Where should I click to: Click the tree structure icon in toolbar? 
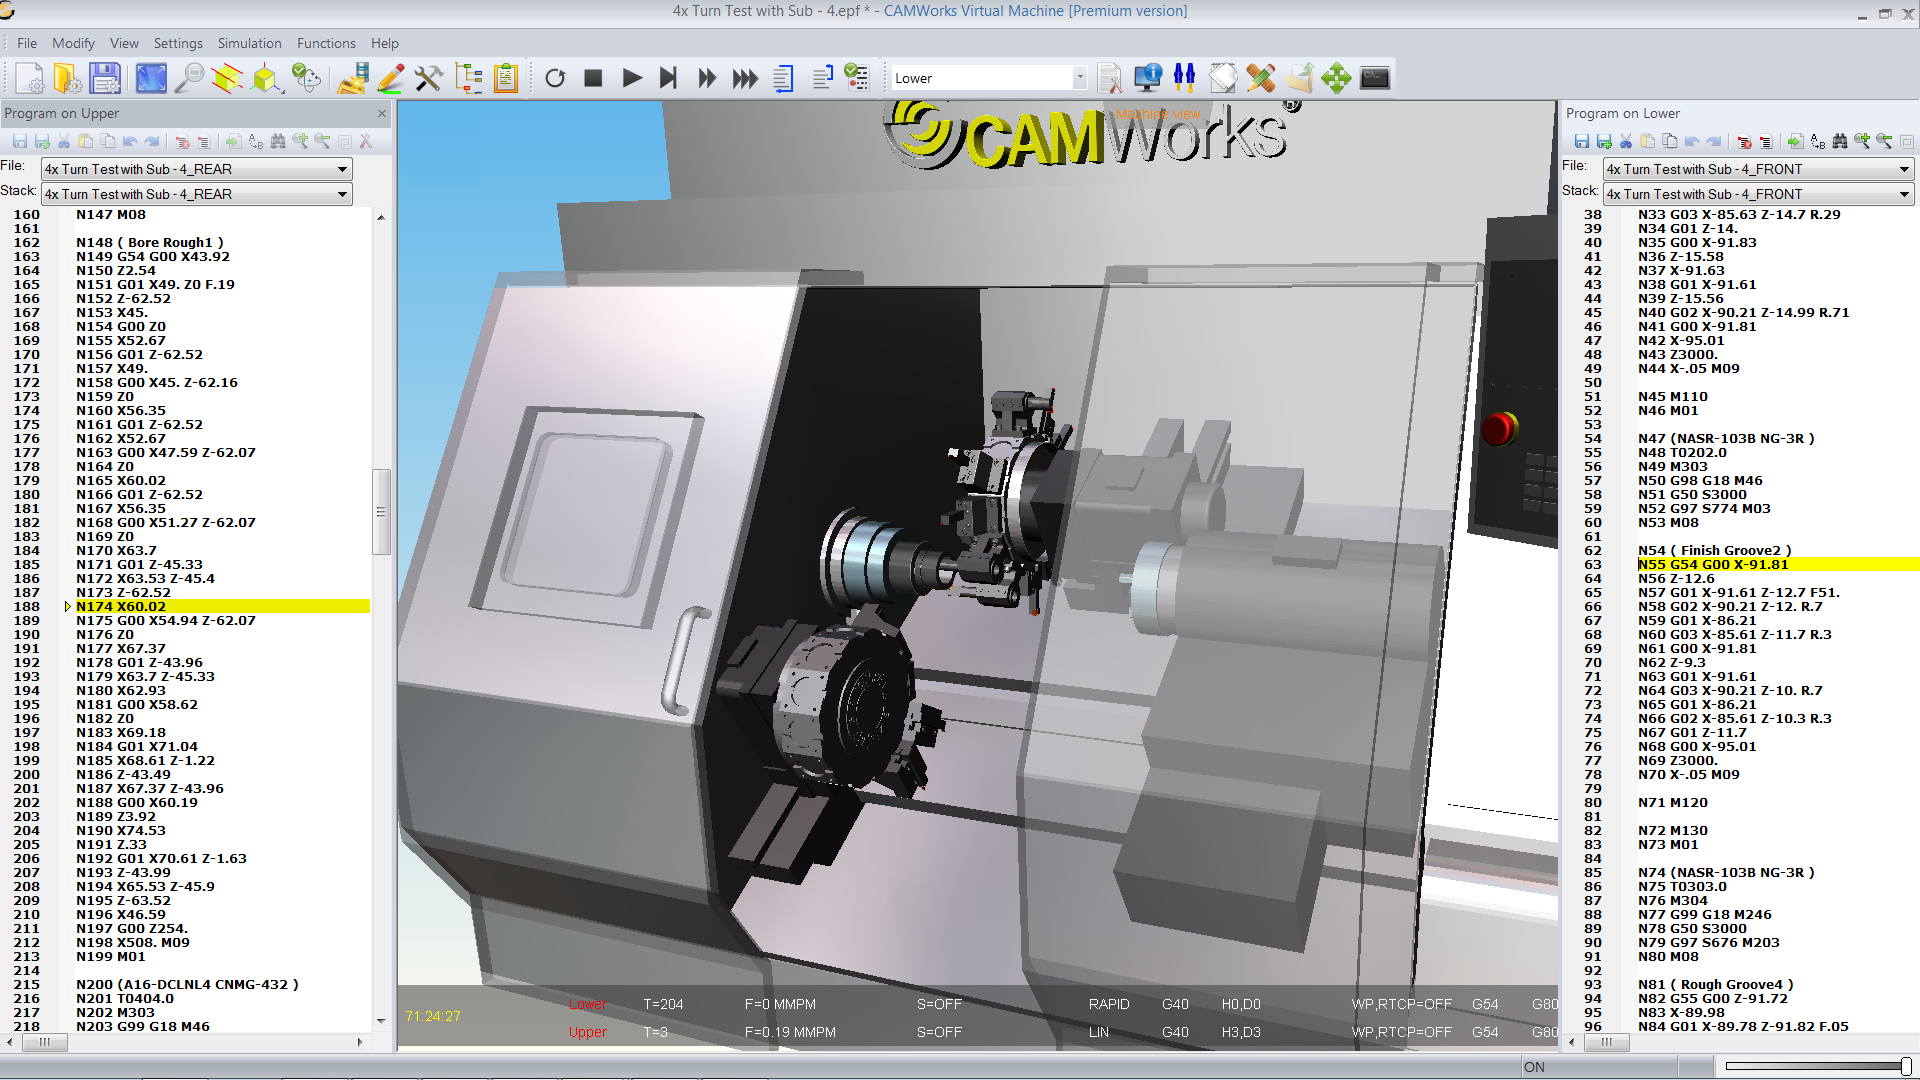468,78
